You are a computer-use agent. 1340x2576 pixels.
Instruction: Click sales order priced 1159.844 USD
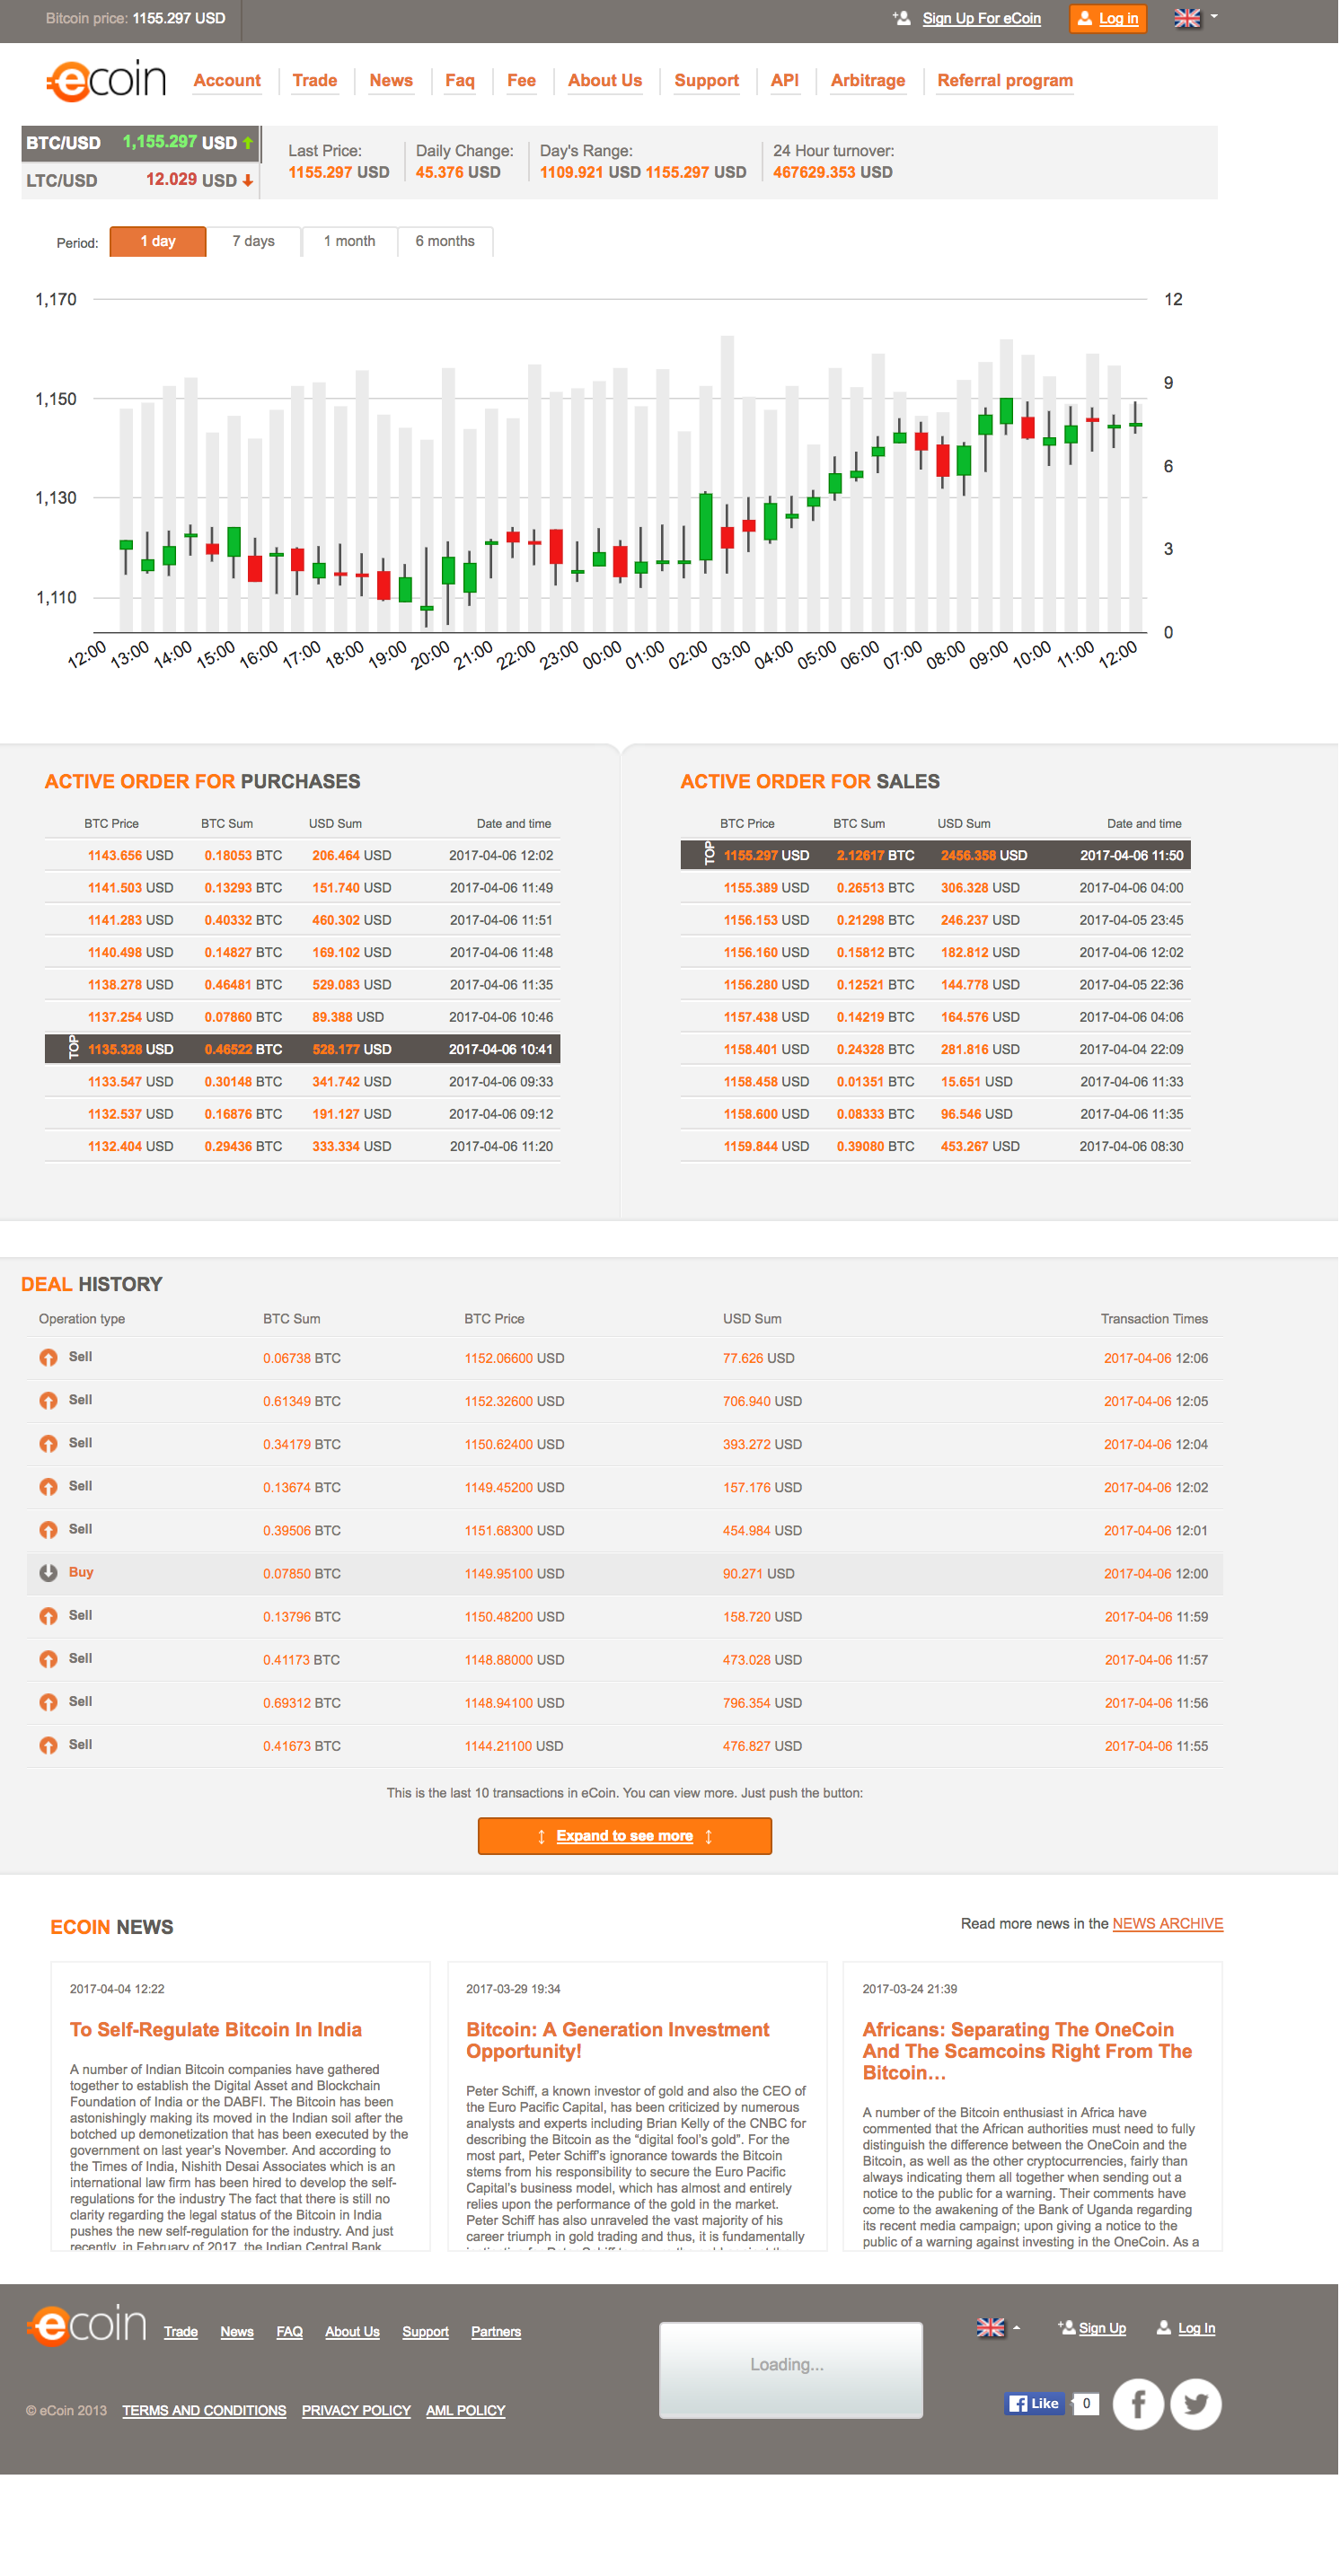[935, 1146]
